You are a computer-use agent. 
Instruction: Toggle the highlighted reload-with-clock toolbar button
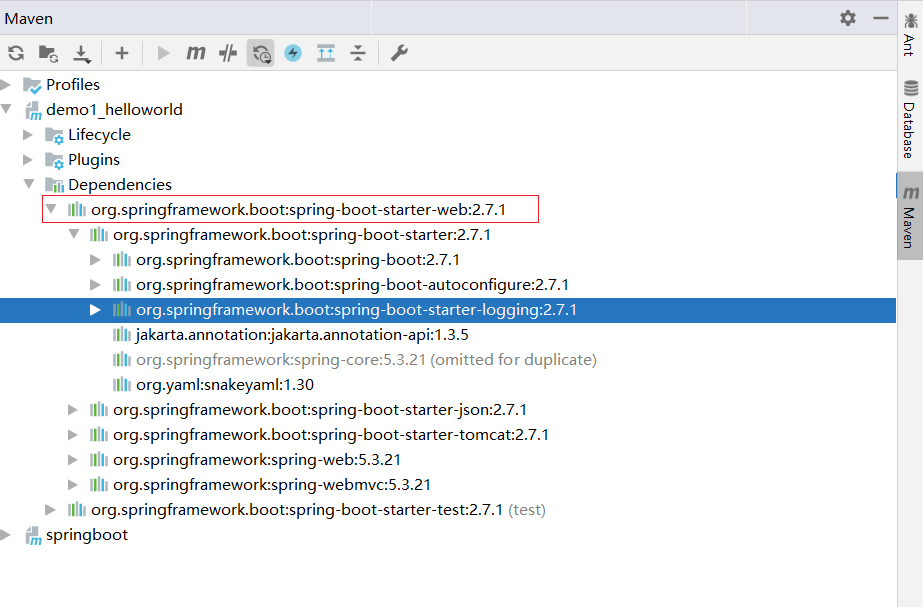tap(261, 53)
